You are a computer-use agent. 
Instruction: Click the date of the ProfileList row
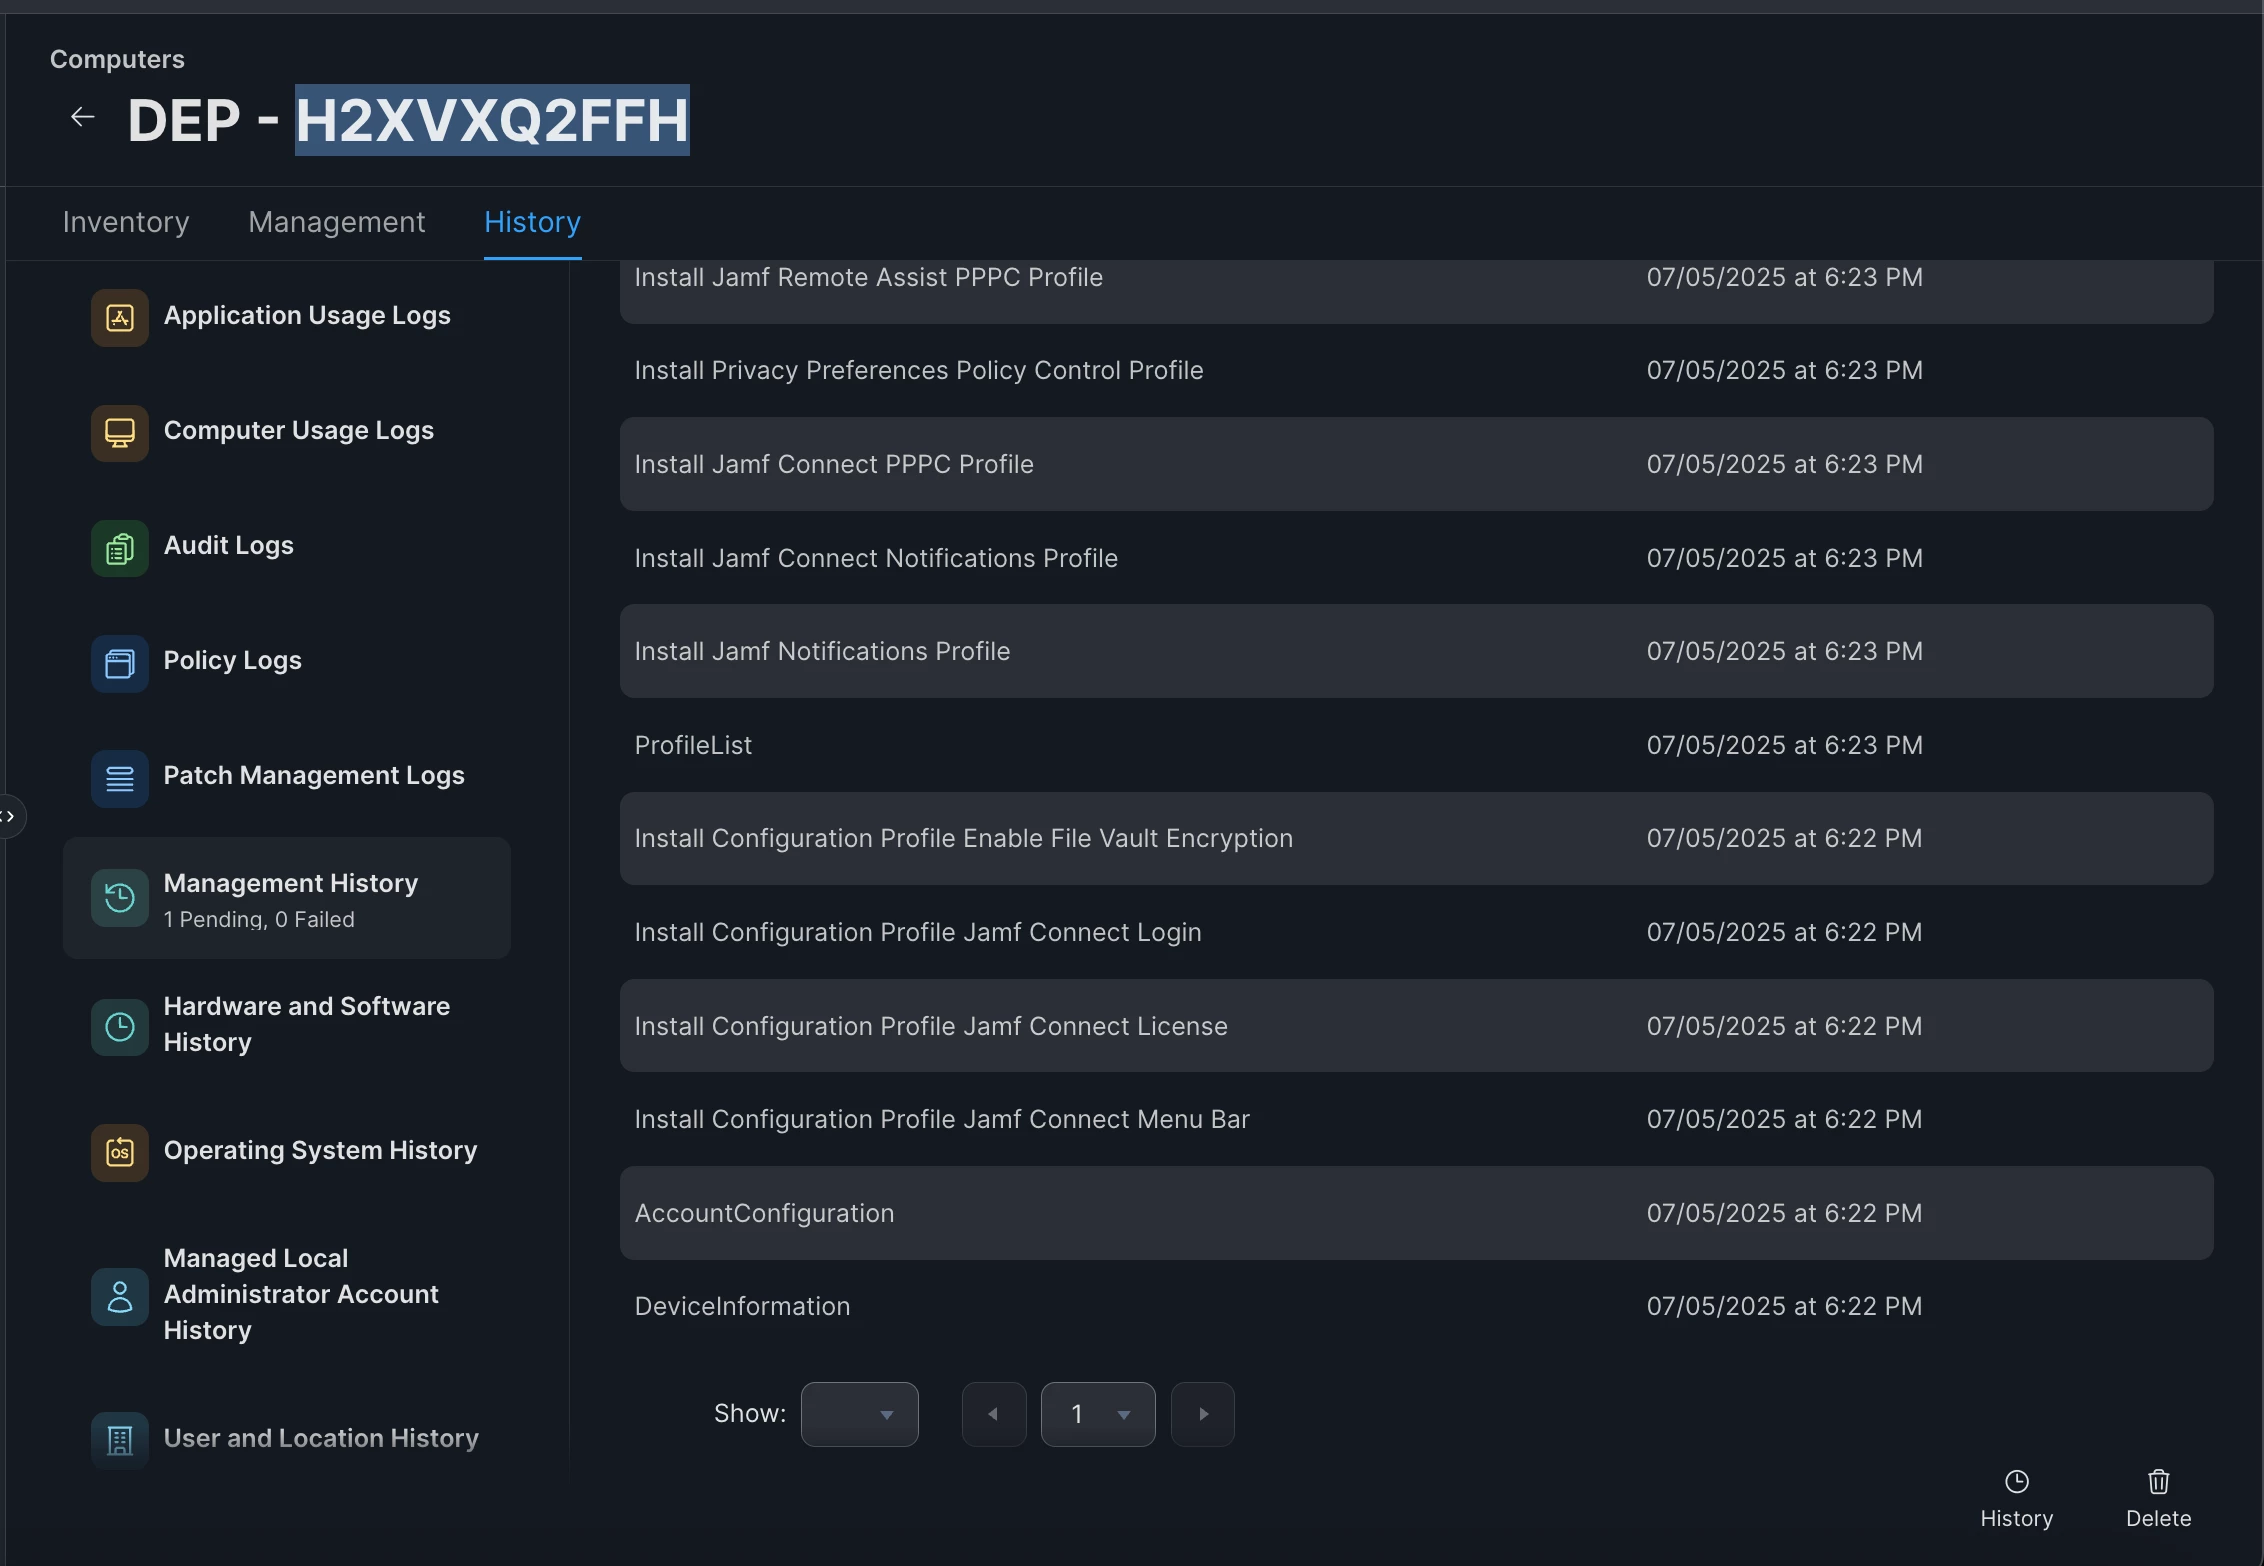point(1785,746)
